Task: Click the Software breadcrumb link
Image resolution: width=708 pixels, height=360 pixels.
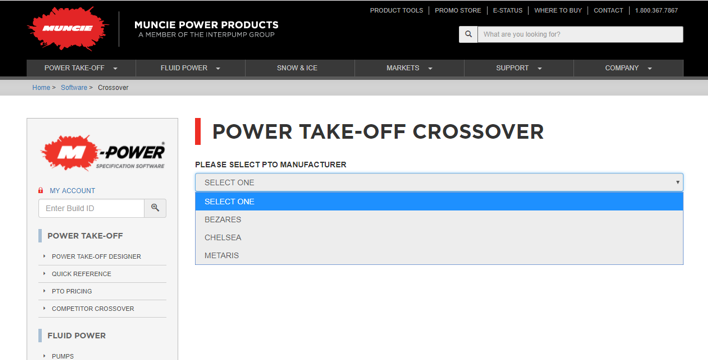Action: click(74, 88)
